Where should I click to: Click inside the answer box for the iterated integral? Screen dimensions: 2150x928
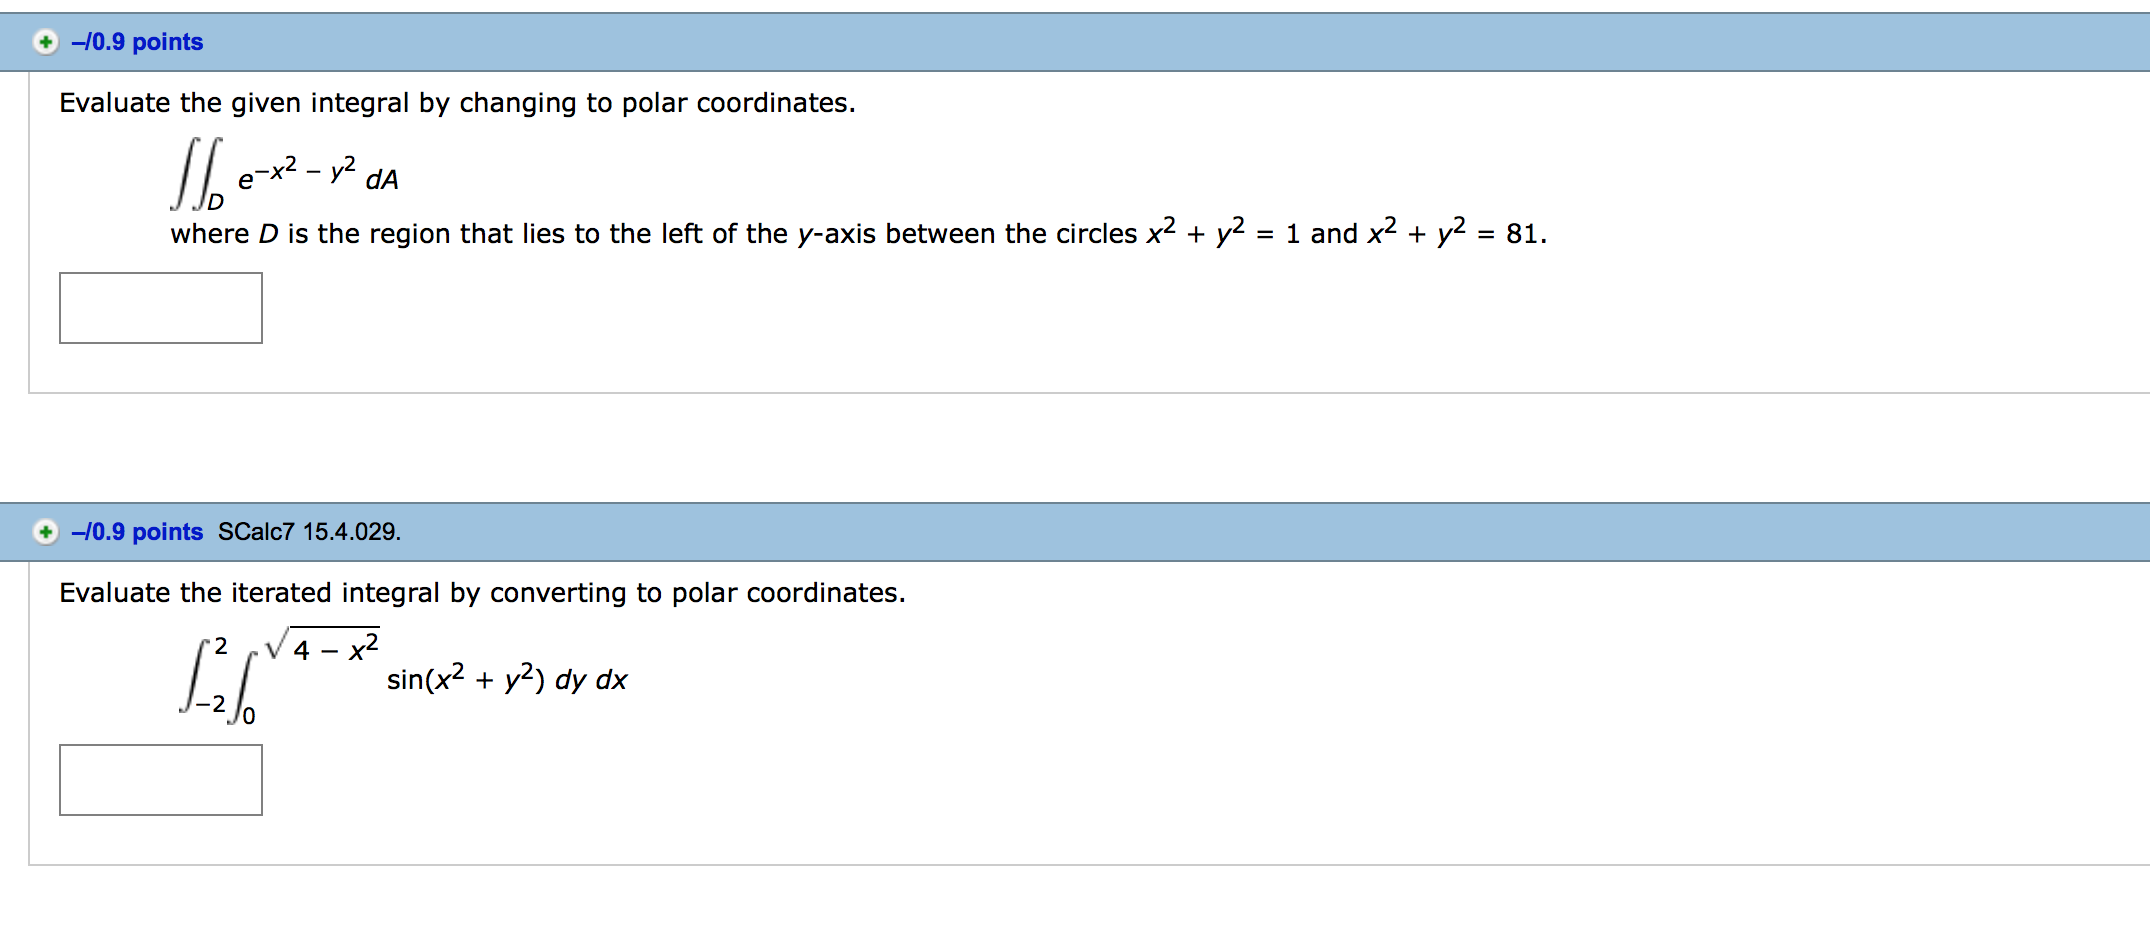pyautogui.click(x=160, y=780)
